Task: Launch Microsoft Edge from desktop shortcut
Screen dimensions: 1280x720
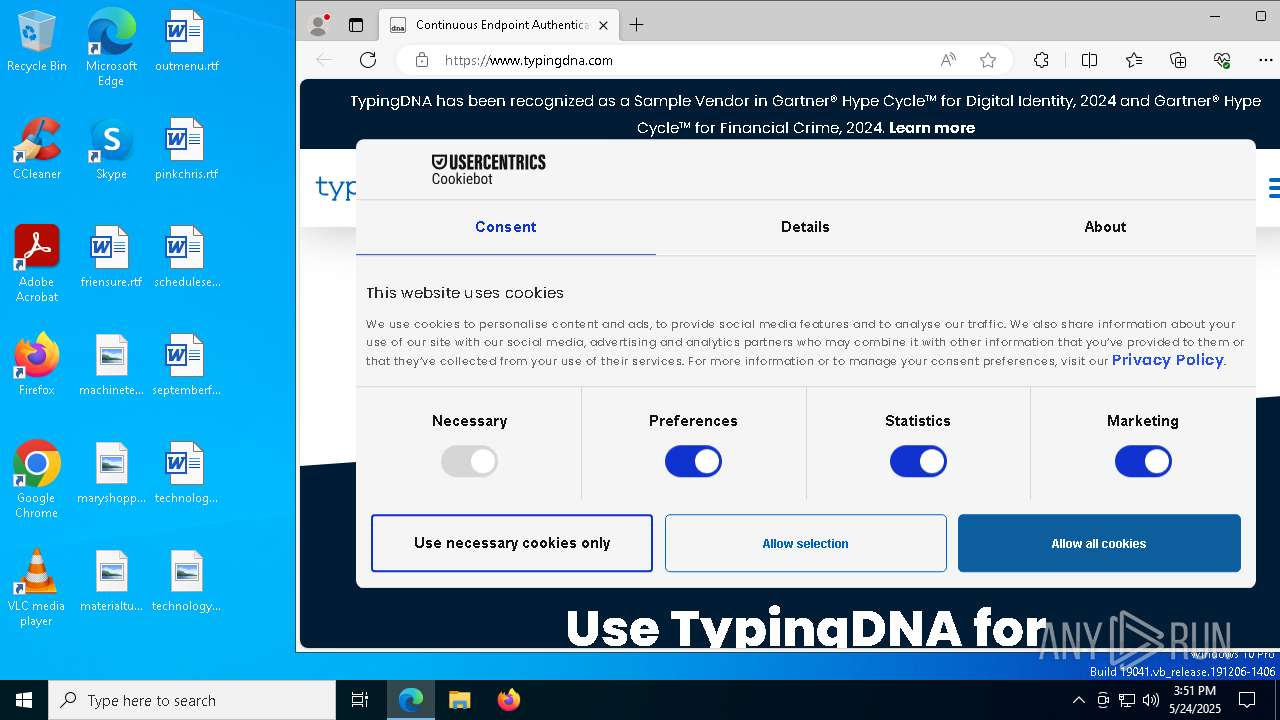Action: coord(111,48)
